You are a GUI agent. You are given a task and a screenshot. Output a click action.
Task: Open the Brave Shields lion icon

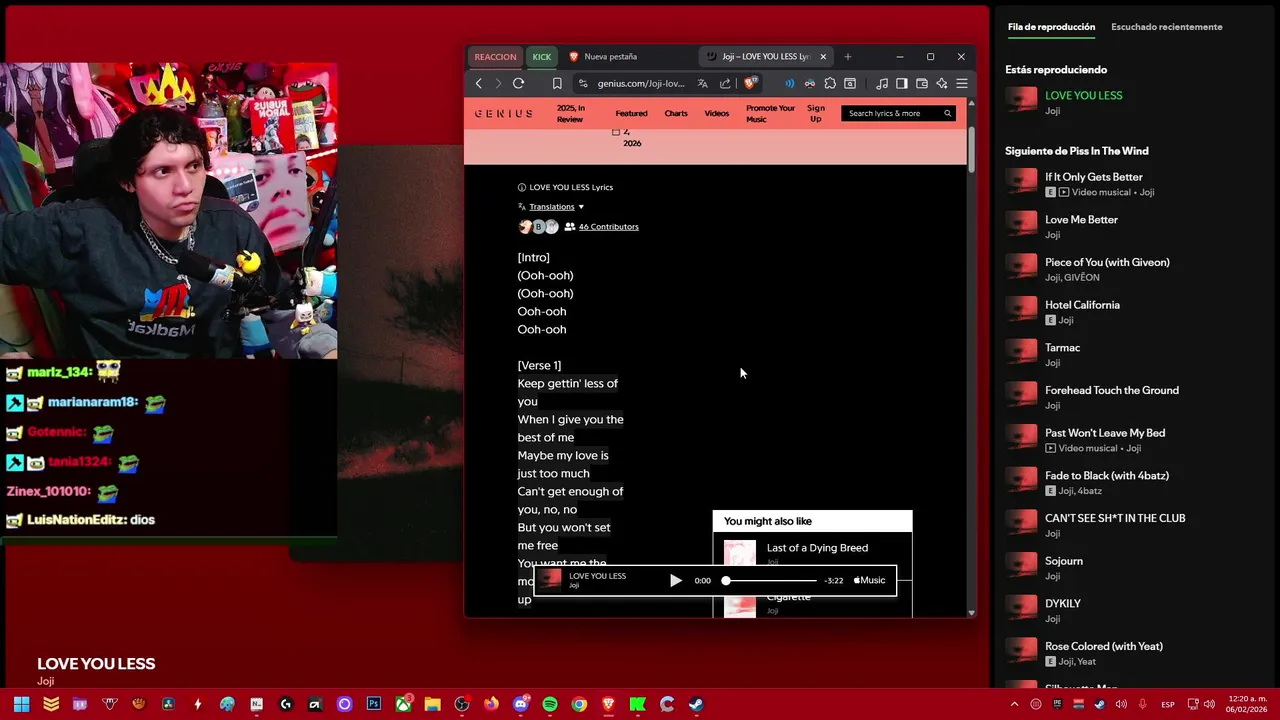click(750, 84)
